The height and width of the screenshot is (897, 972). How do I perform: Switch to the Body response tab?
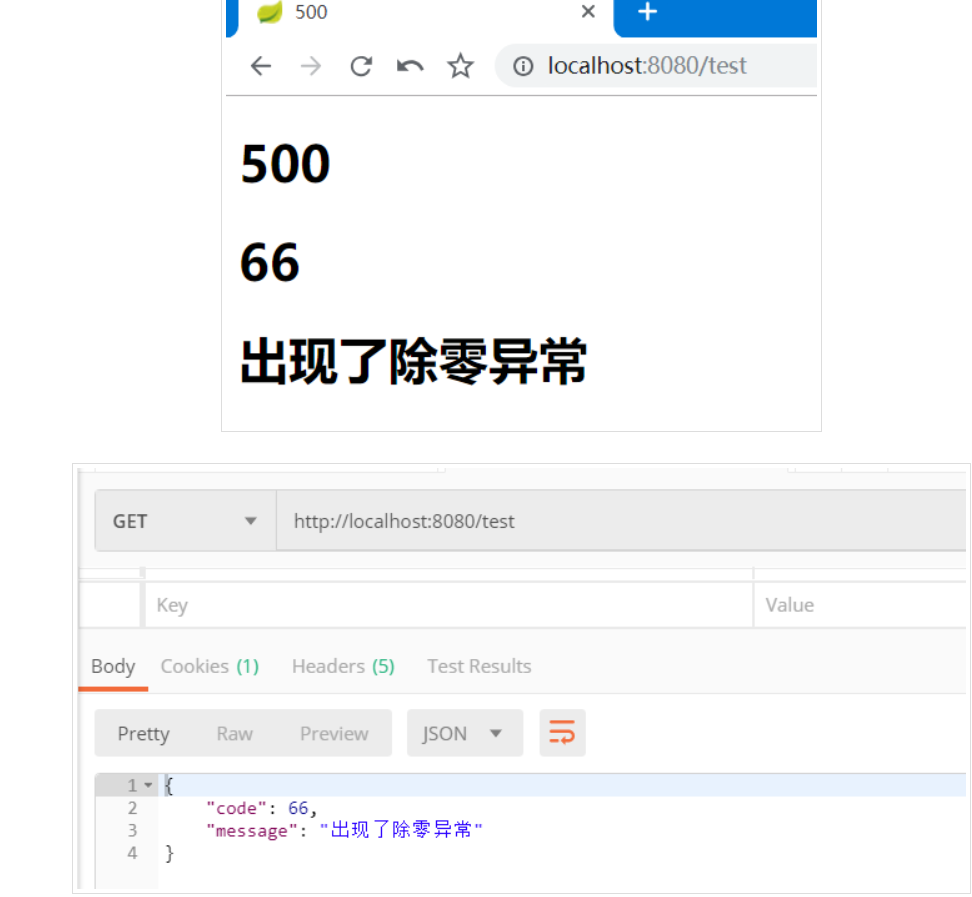click(x=113, y=666)
